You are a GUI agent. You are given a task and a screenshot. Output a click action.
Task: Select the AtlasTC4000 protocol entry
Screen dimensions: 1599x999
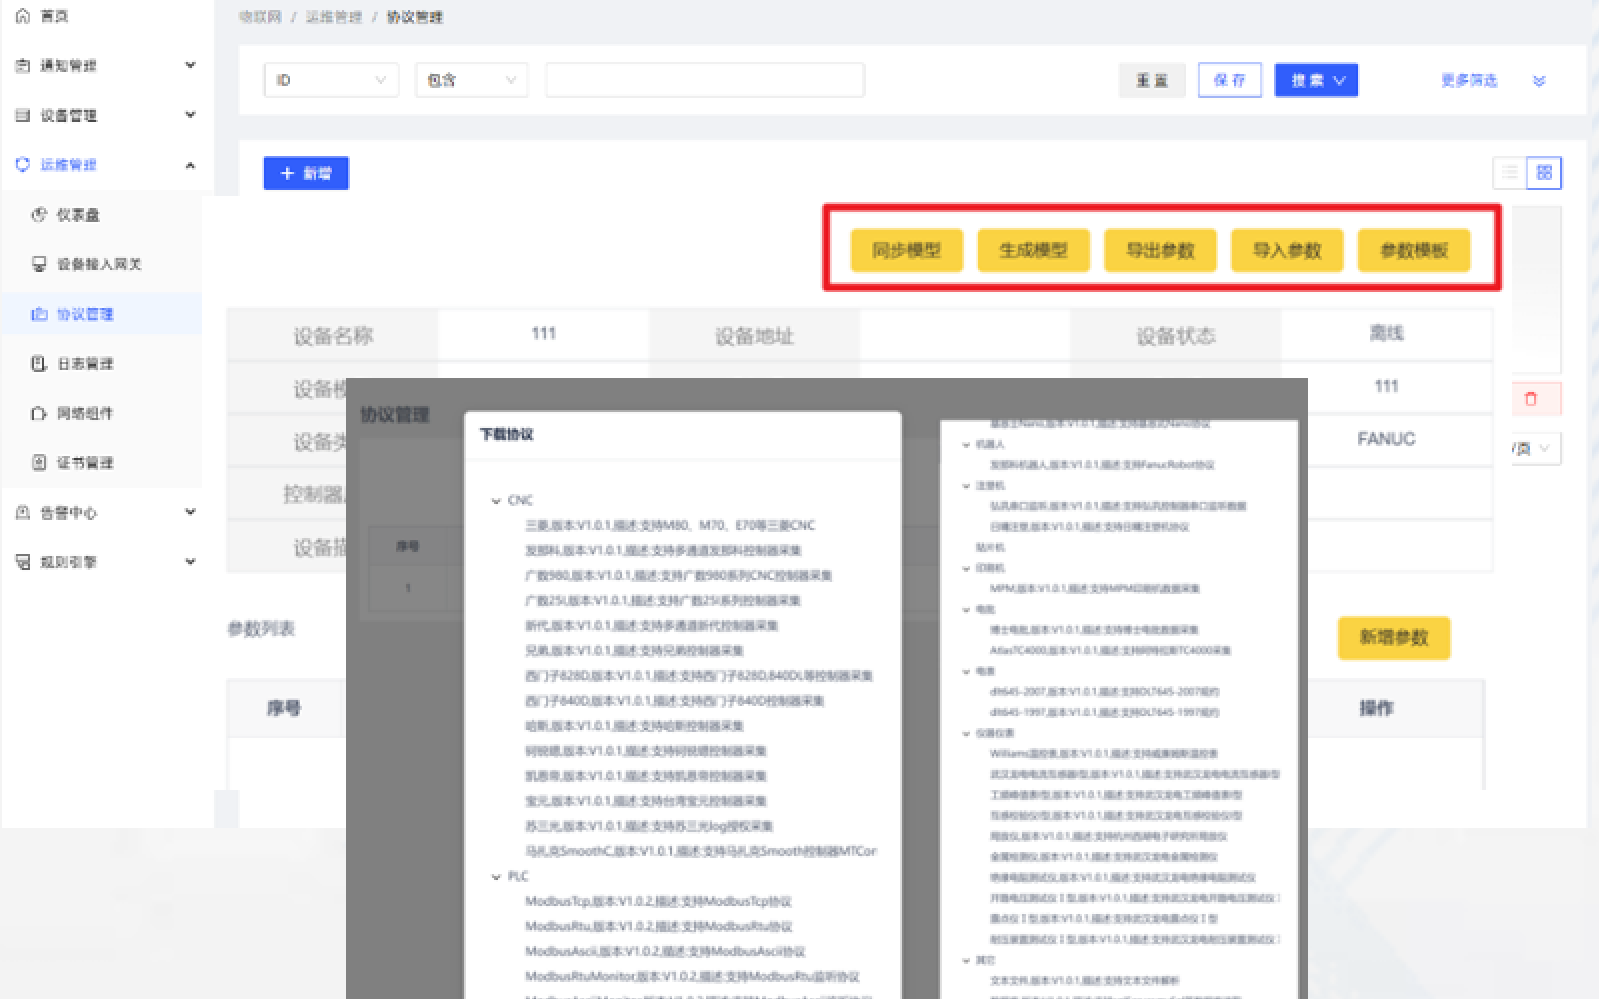1110,651
